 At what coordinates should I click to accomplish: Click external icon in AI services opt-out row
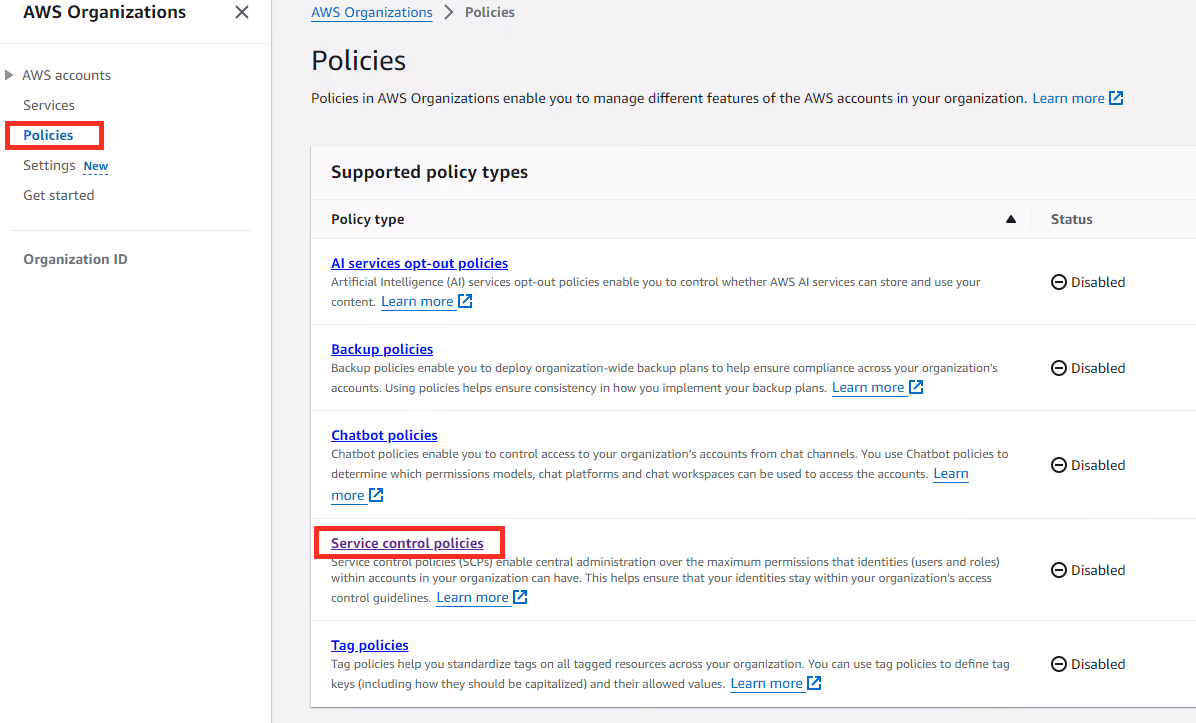465,301
